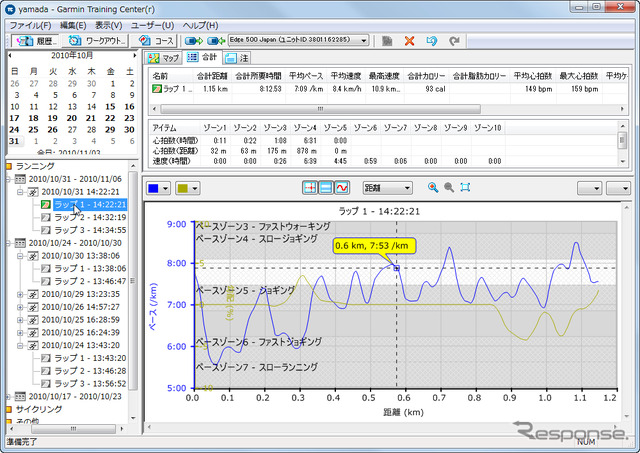
Task: Open the ヘルプ(H) menu
Action: (x=200, y=25)
